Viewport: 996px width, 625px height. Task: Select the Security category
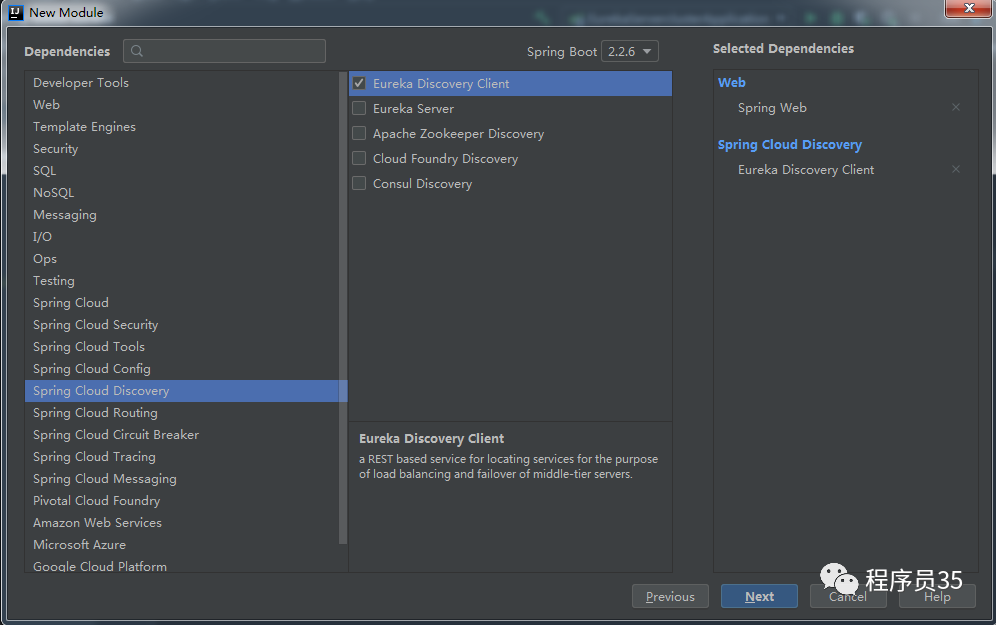tap(182, 149)
